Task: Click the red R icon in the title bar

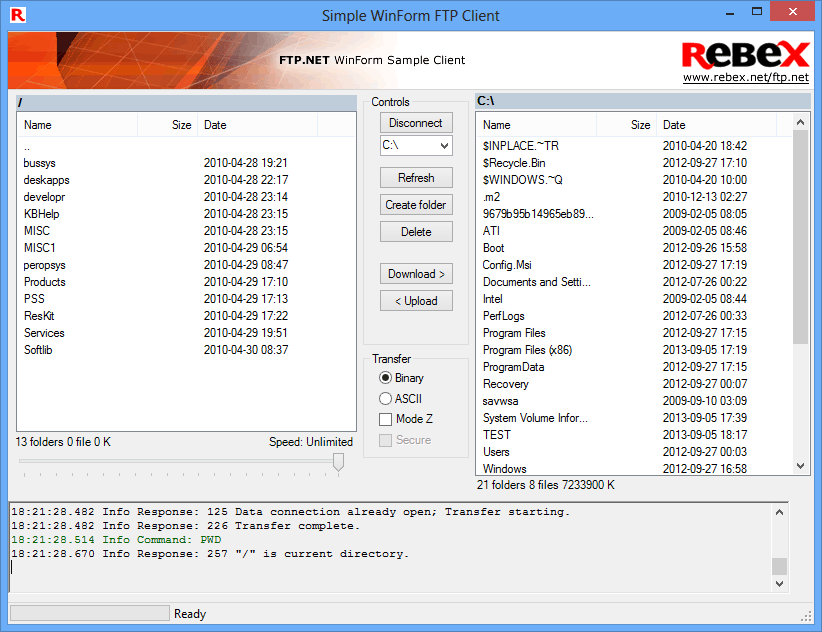Action: point(20,14)
